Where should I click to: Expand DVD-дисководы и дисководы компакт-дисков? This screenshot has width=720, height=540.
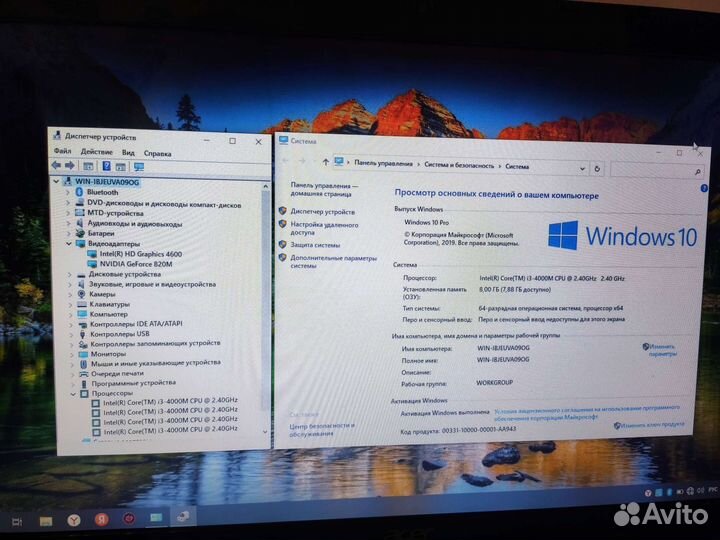click(x=68, y=202)
